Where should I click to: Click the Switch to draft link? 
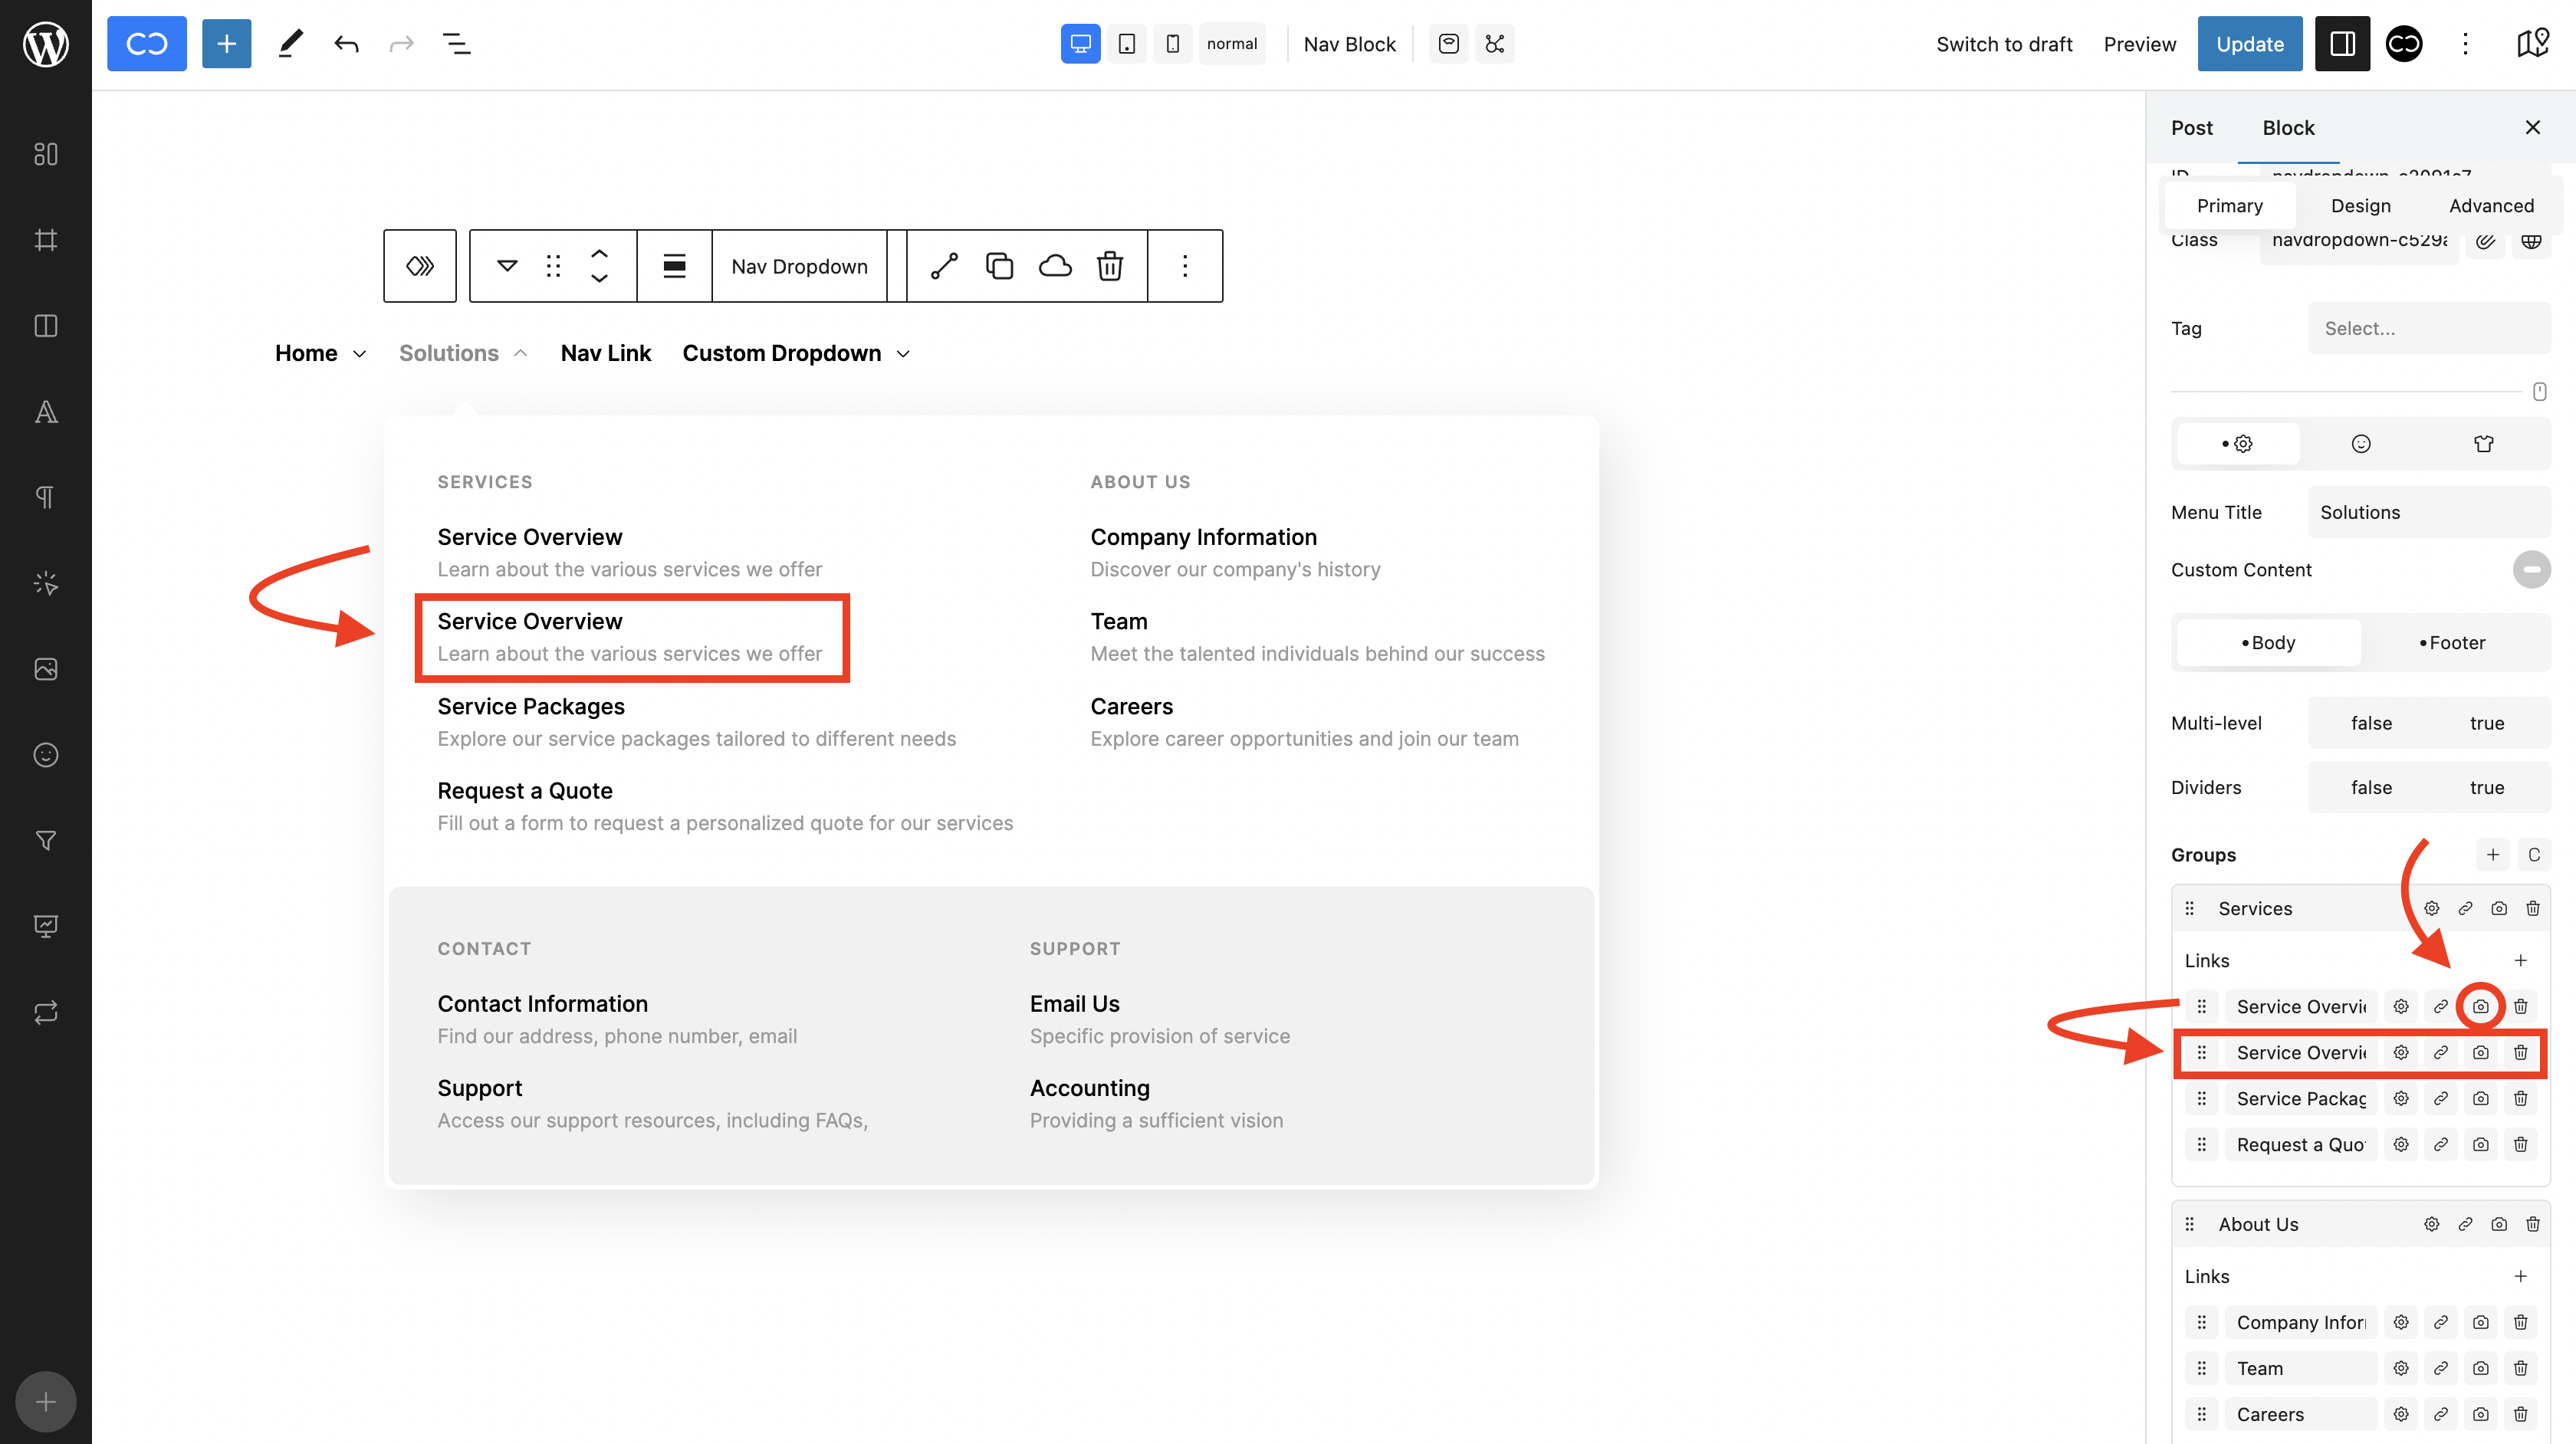point(2003,44)
